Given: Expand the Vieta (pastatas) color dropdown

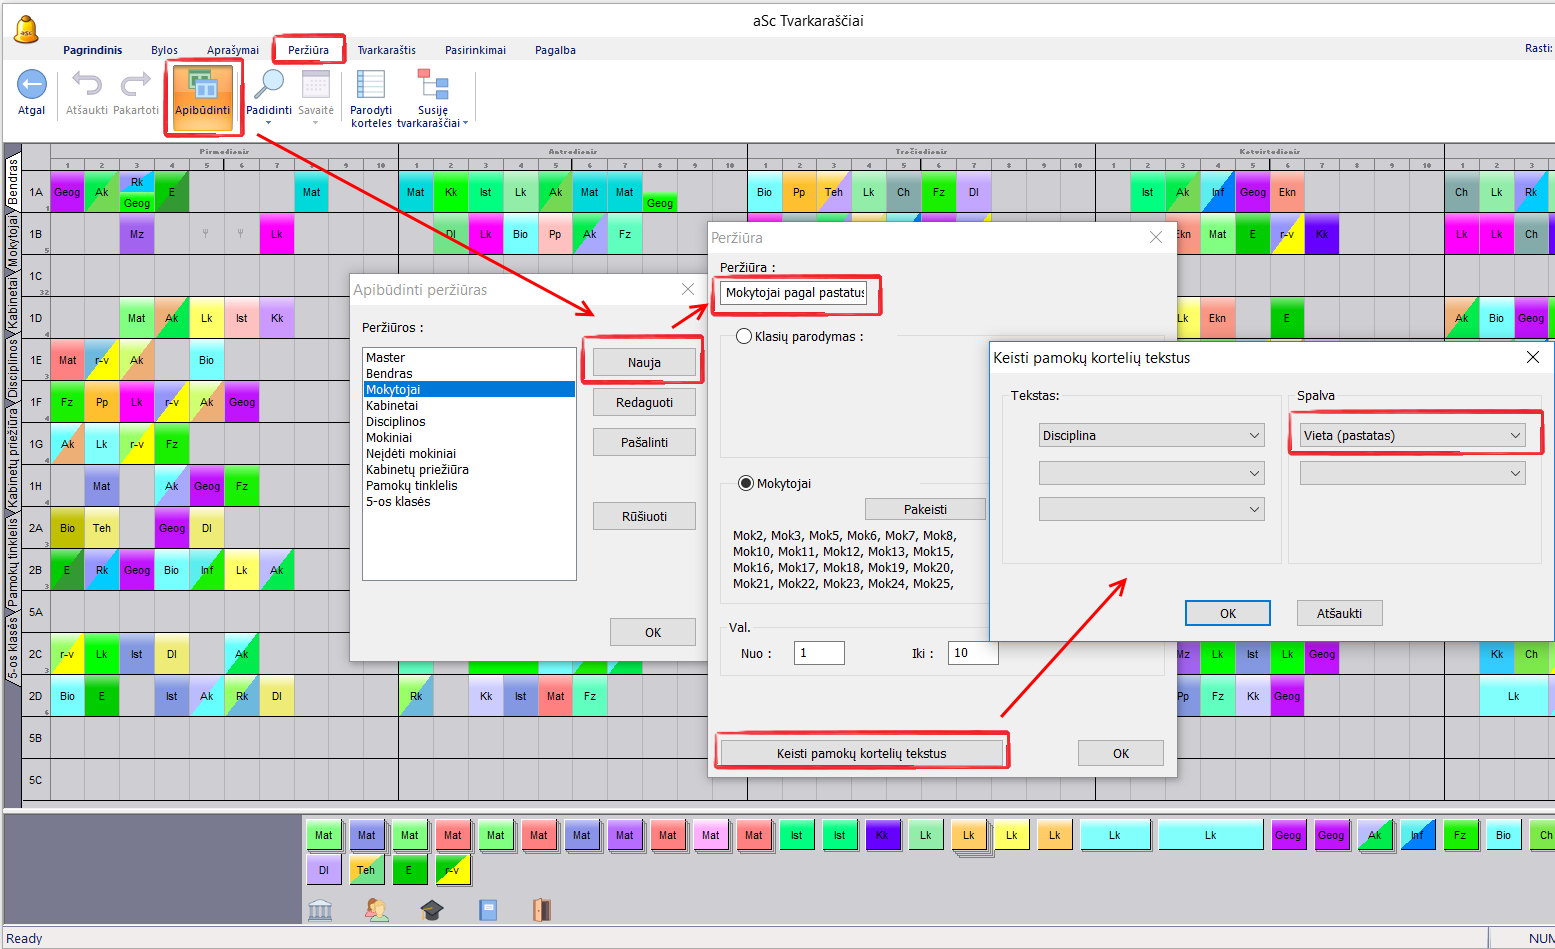Looking at the screenshot, I should click(x=1412, y=436).
